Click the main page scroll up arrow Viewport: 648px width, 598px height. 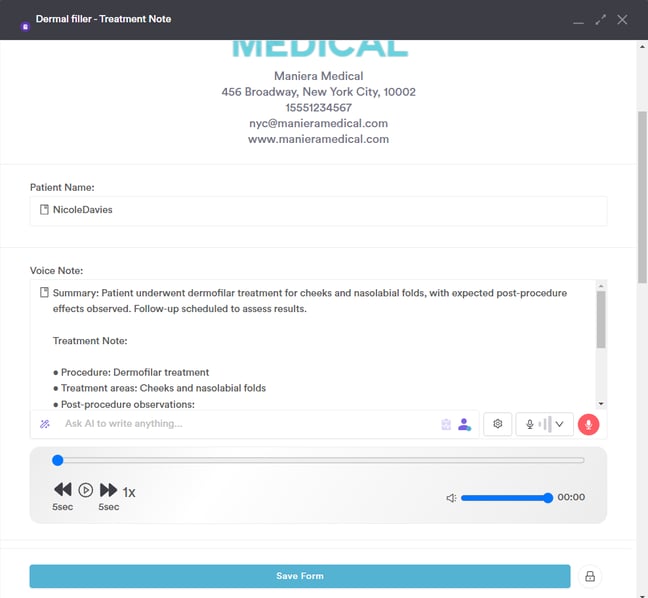click(642, 46)
